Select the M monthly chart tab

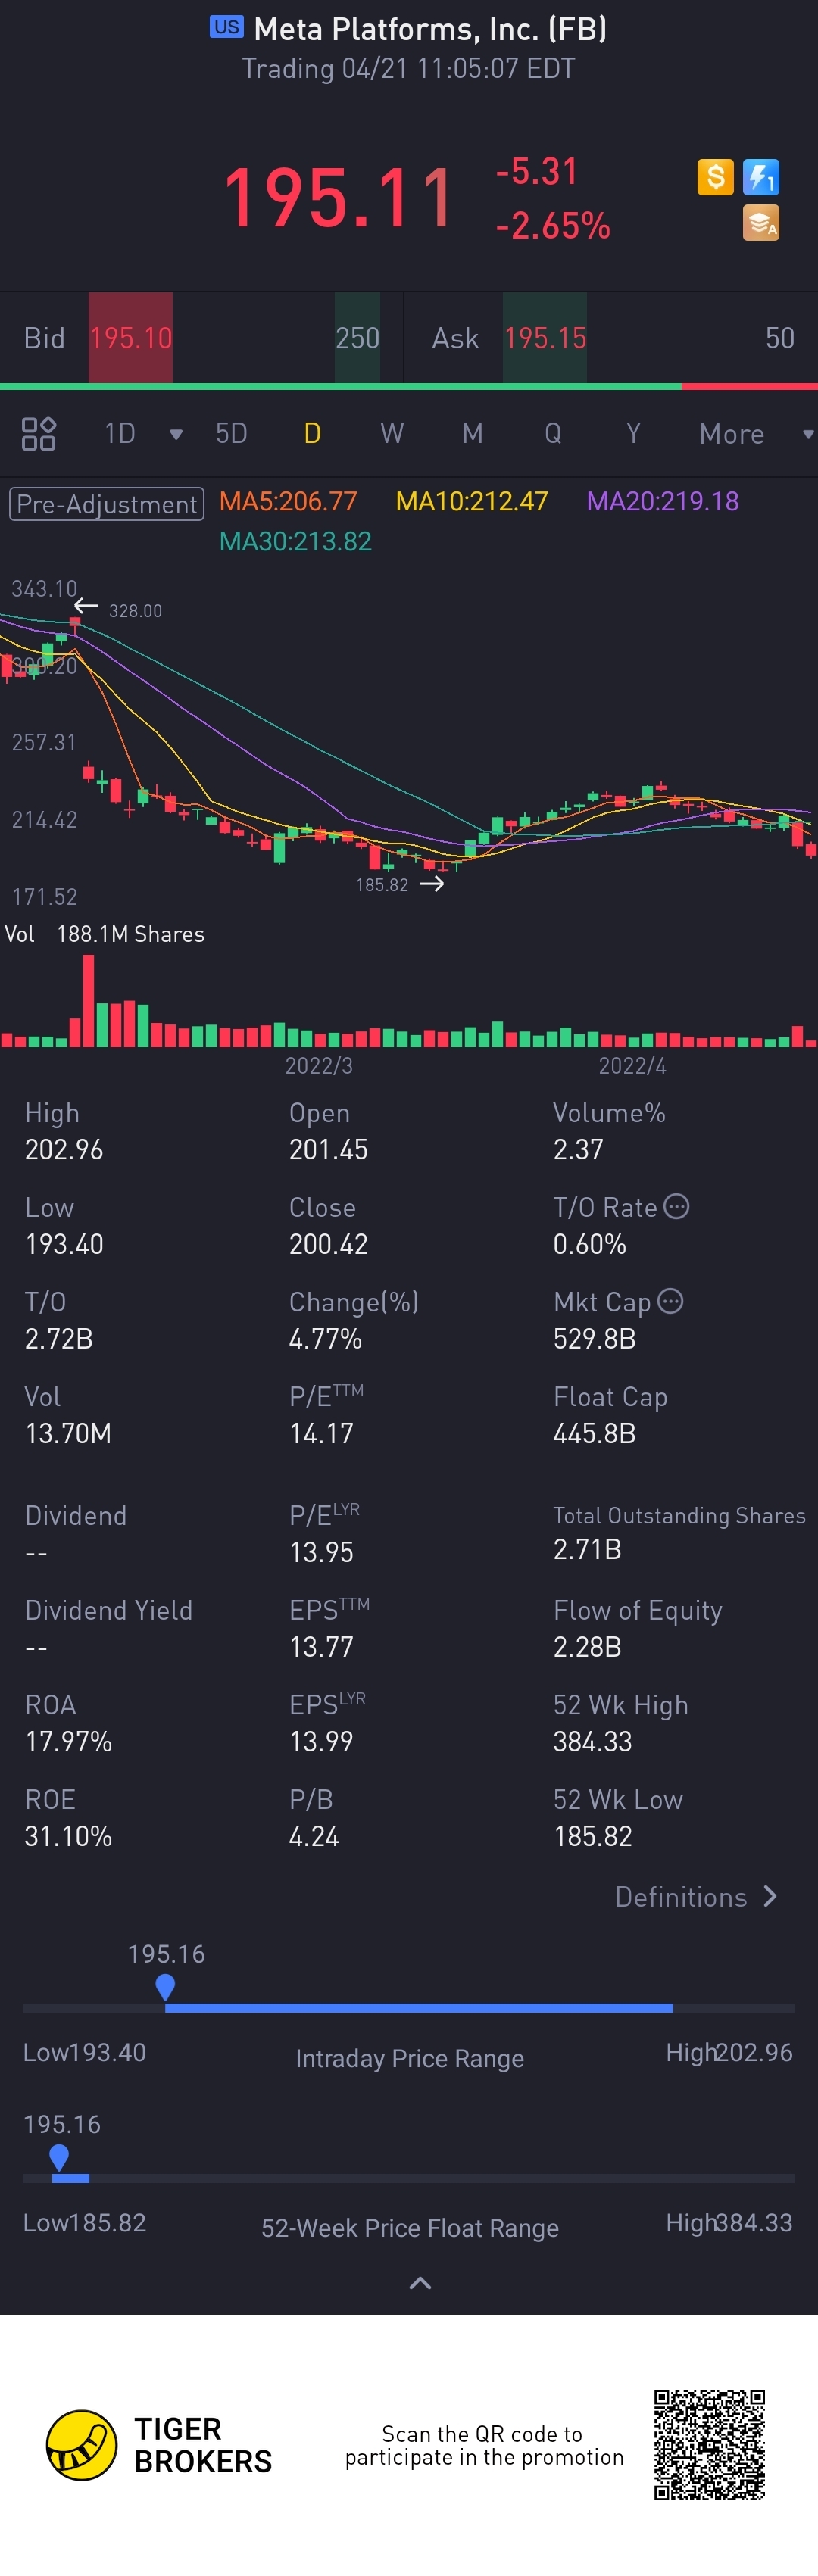tap(472, 434)
